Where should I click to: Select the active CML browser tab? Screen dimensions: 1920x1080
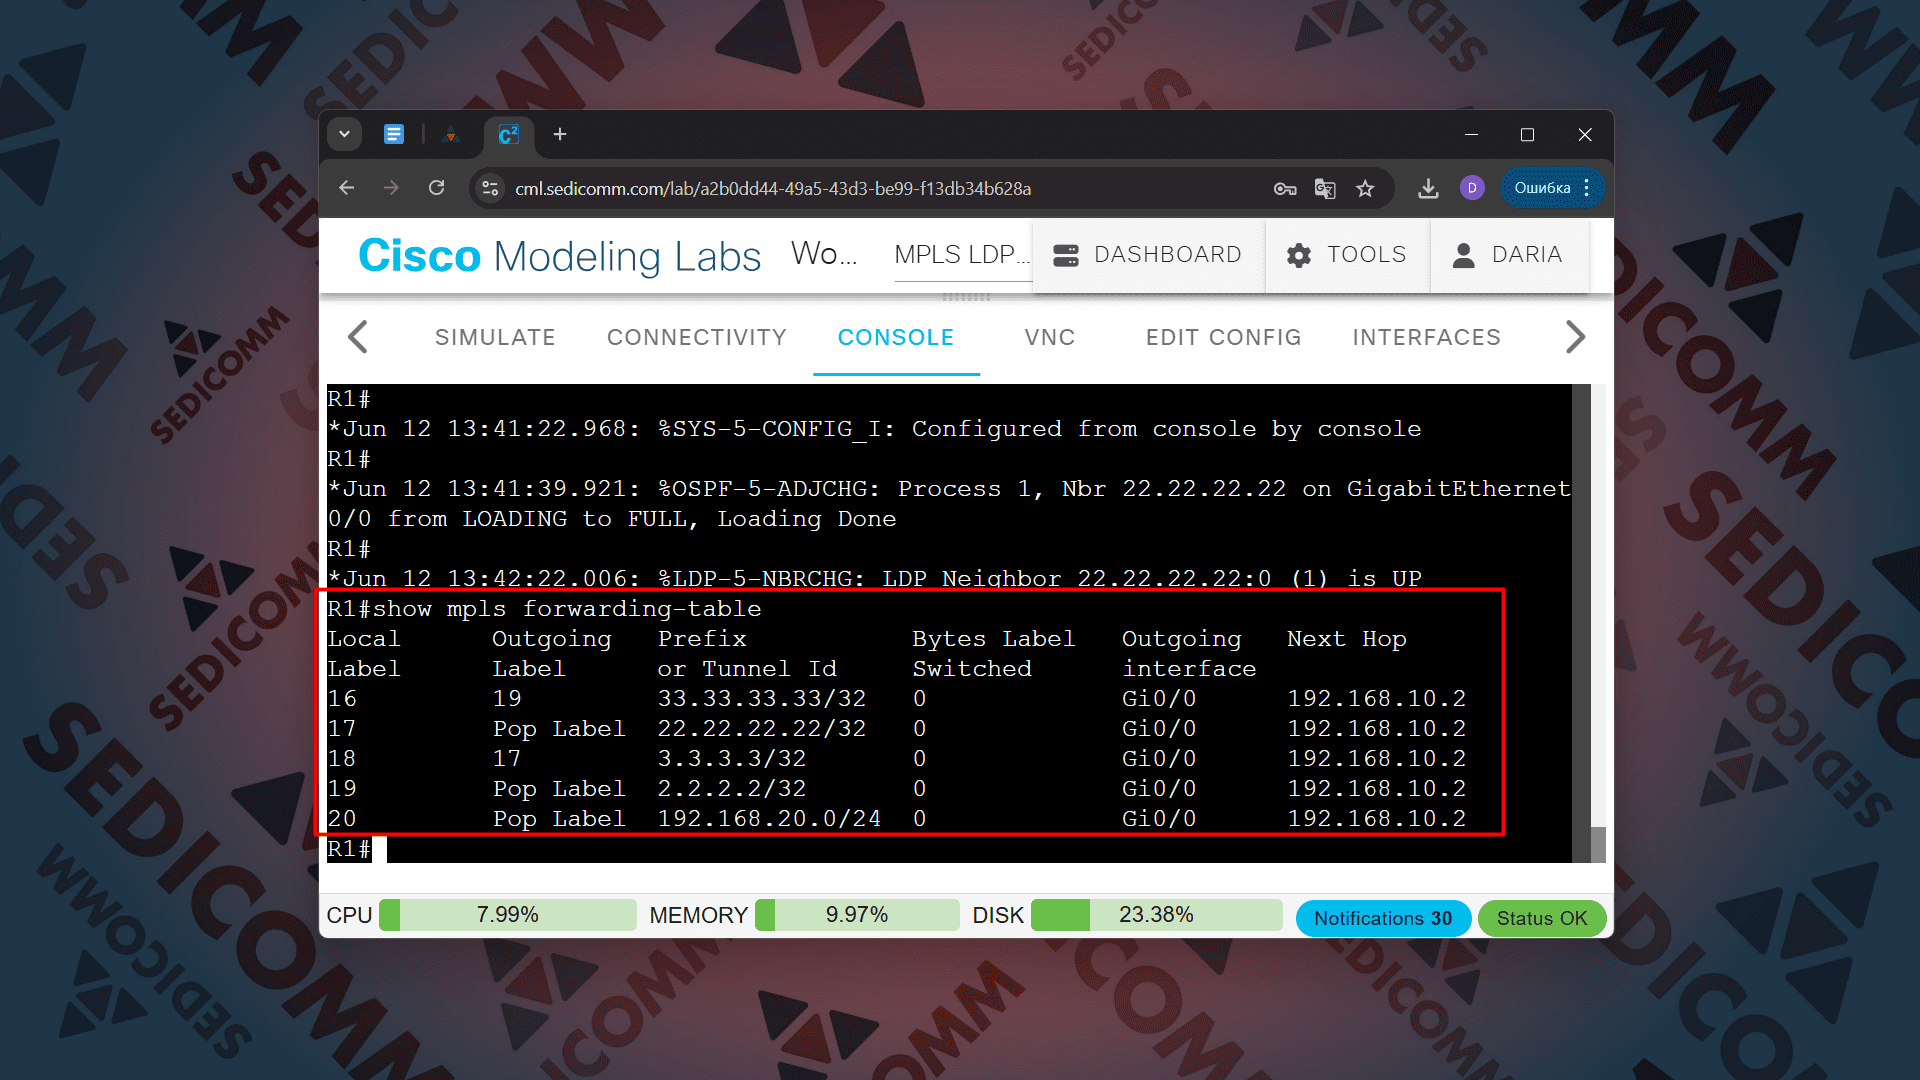point(509,134)
